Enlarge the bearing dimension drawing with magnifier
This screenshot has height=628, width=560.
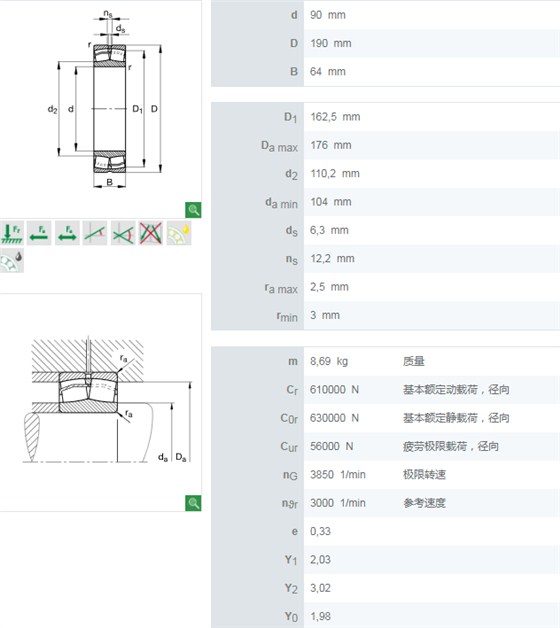tap(193, 210)
